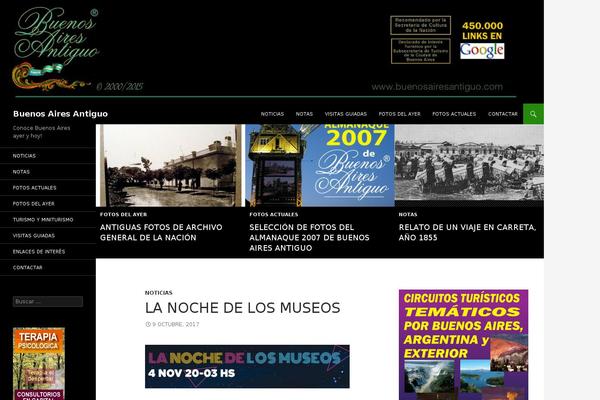Screen dimensions: 600x400
Task: Click sidebar Noticias link
Action: (x=24, y=156)
